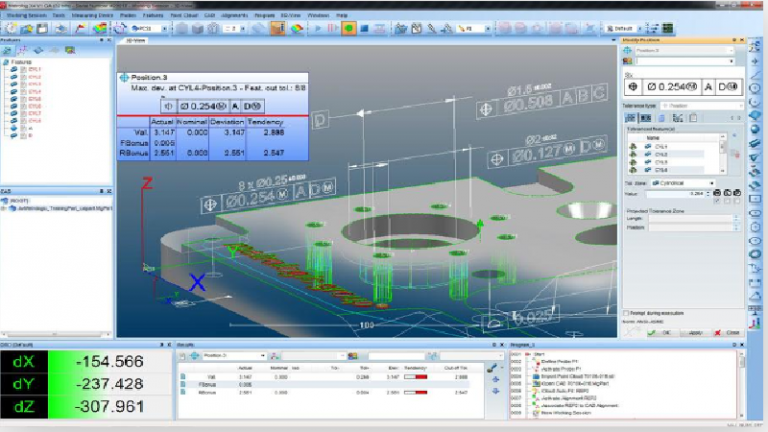The height and width of the screenshot is (432, 768).
Task: Click the circle feature icon in the right vertical toolbar
Action: 755,88
